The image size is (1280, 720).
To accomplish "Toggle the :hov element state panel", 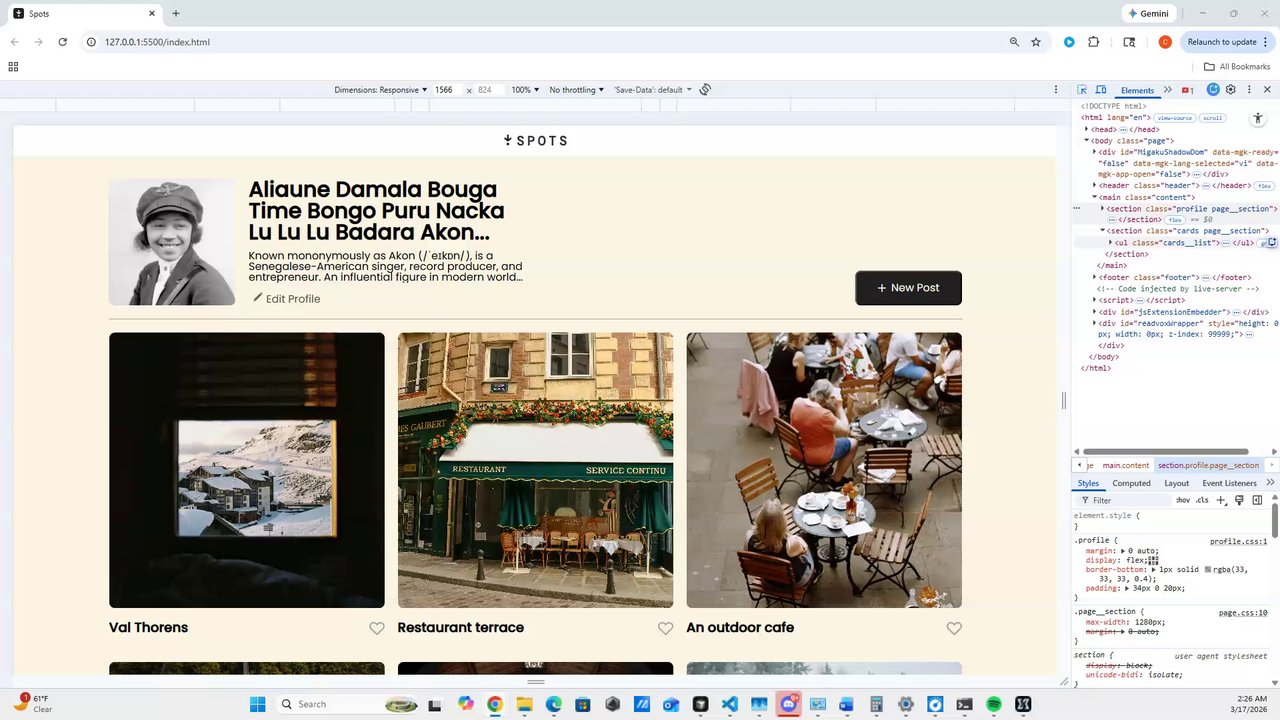I will tap(1183, 500).
